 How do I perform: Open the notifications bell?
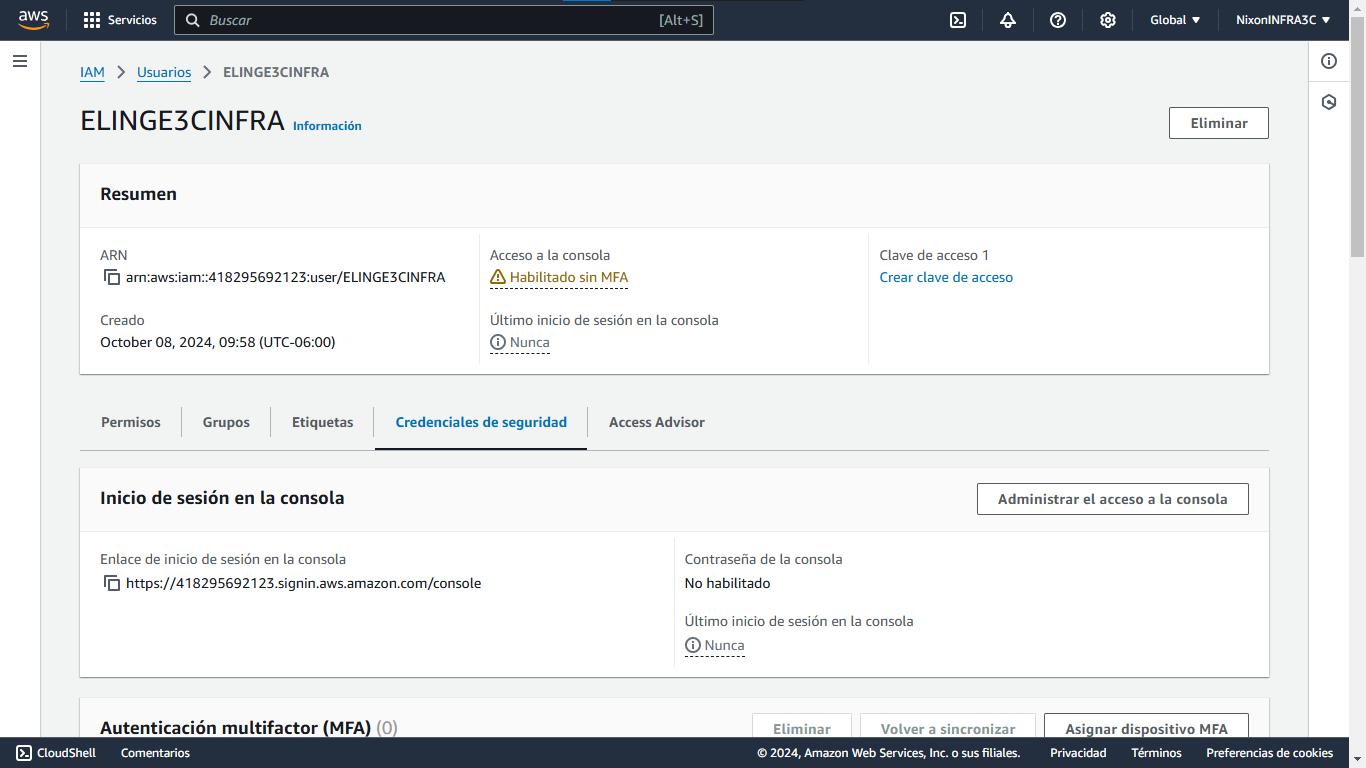(x=1008, y=20)
